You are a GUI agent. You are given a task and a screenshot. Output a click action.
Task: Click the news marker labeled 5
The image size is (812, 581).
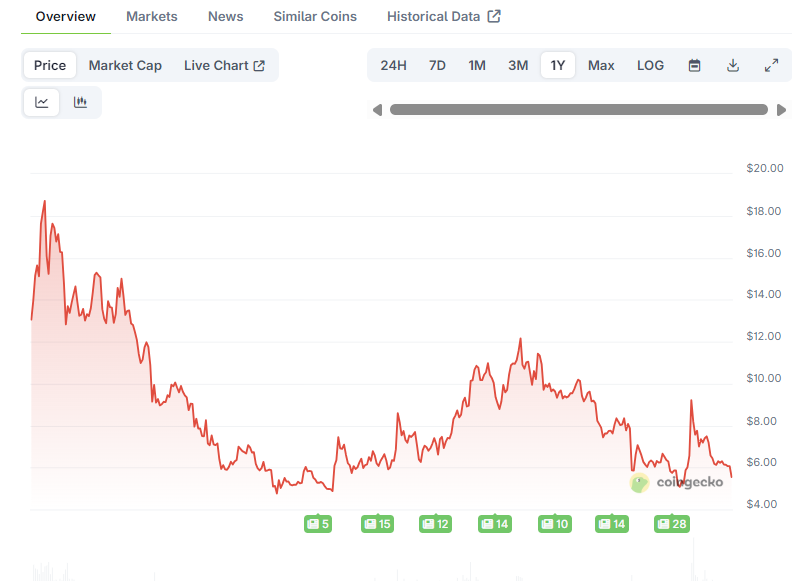318,523
